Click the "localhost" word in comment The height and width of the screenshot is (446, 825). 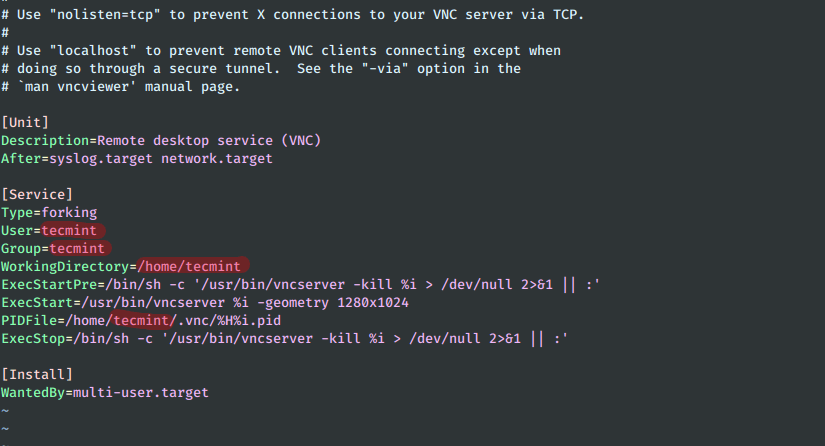pyautogui.click(x=93, y=51)
